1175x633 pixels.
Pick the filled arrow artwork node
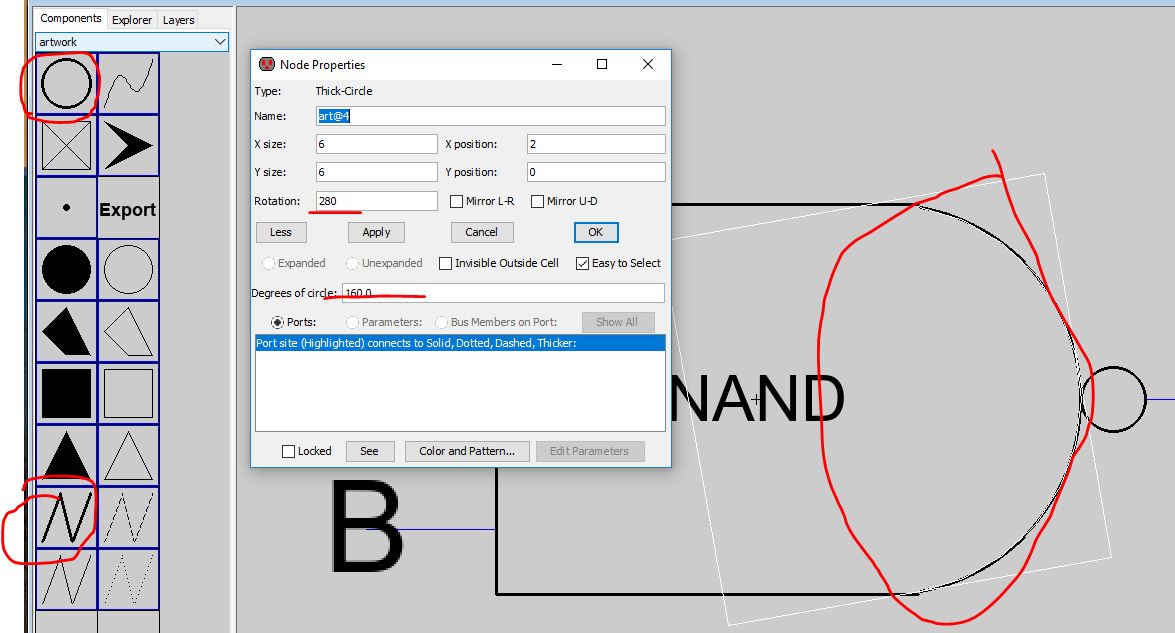(128, 146)
